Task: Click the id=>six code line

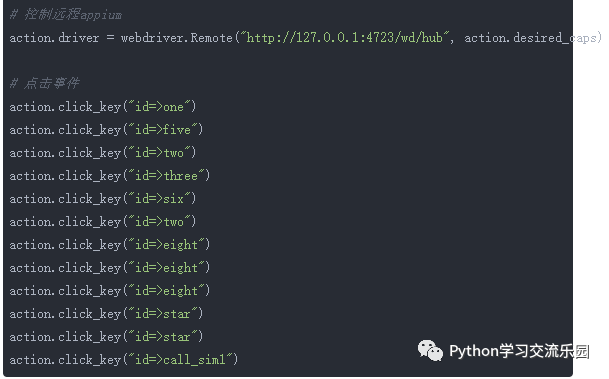Action: pyautogui.click(x=103, y=199)
